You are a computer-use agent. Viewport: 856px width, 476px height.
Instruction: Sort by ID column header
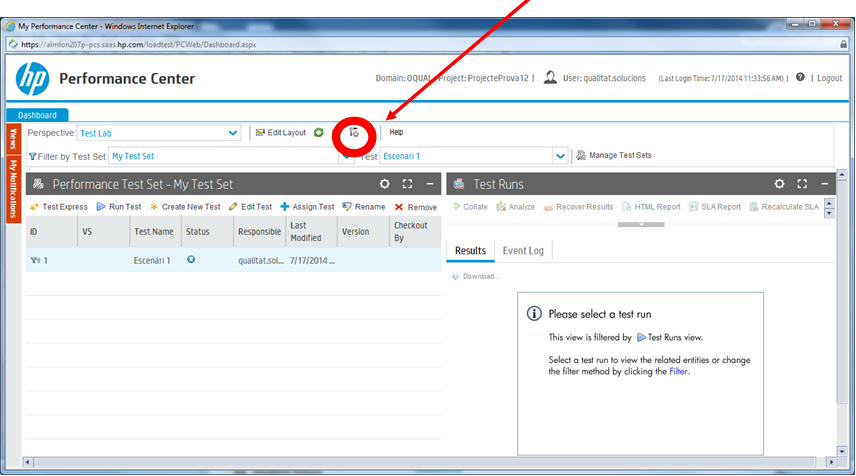click(51, 232)
